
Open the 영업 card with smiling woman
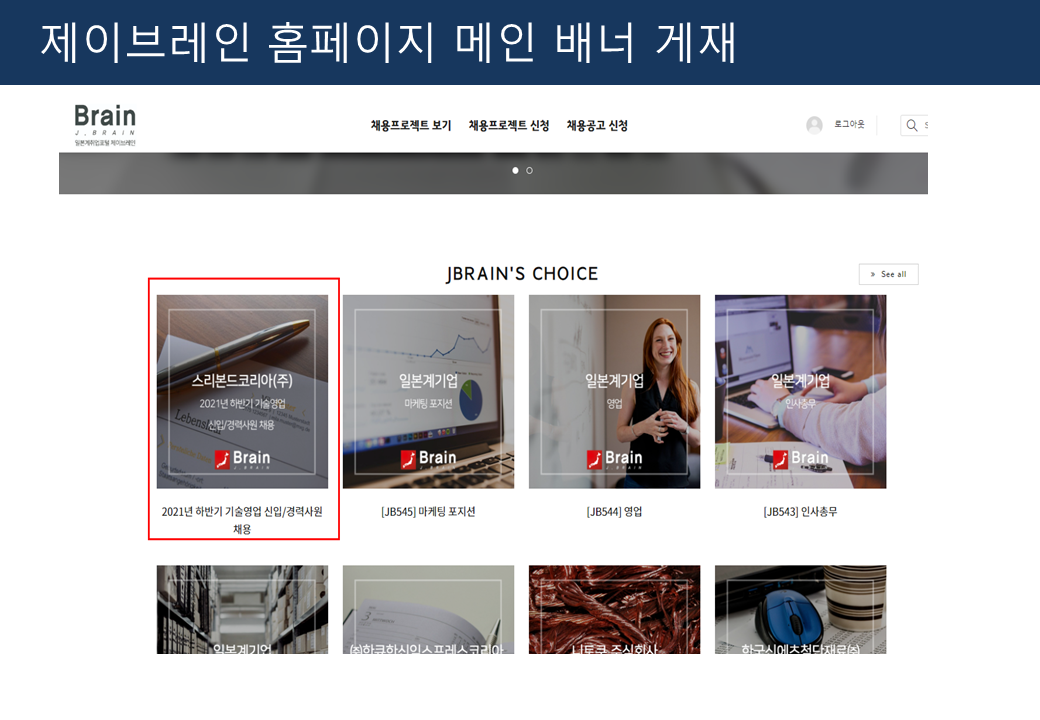[x=614, y=392]
